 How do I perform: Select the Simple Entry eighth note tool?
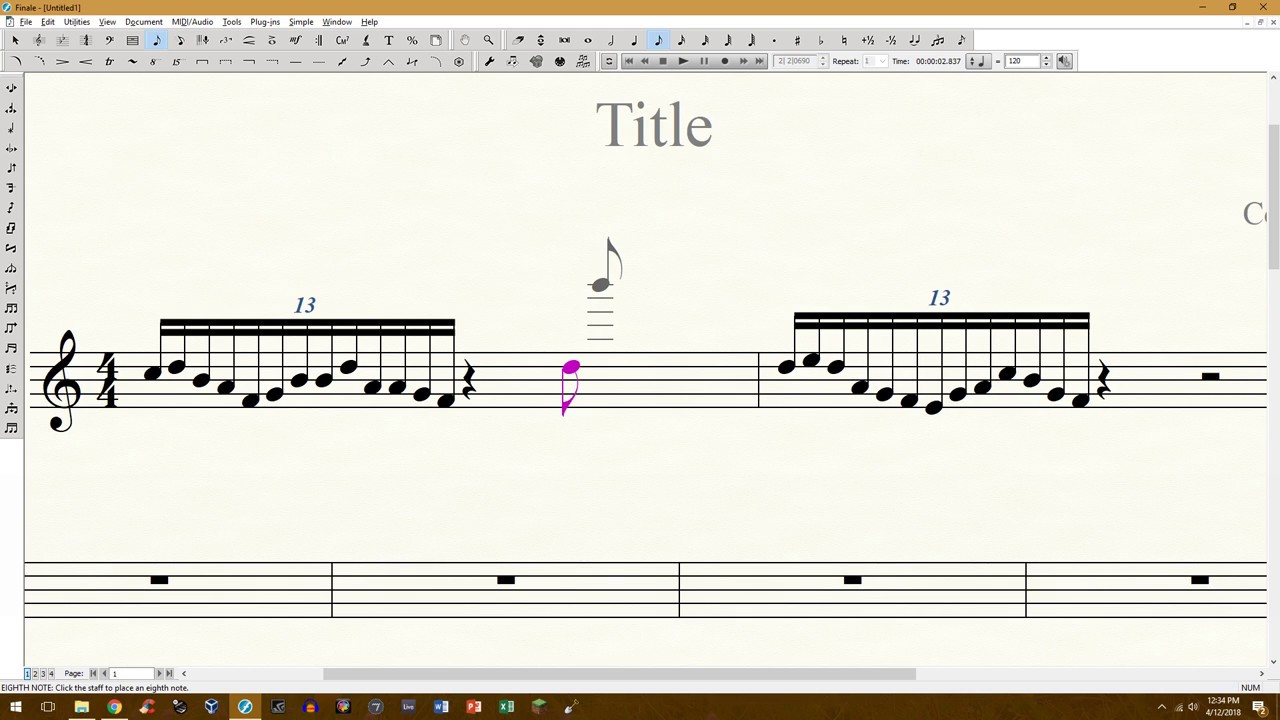[156, 40]
